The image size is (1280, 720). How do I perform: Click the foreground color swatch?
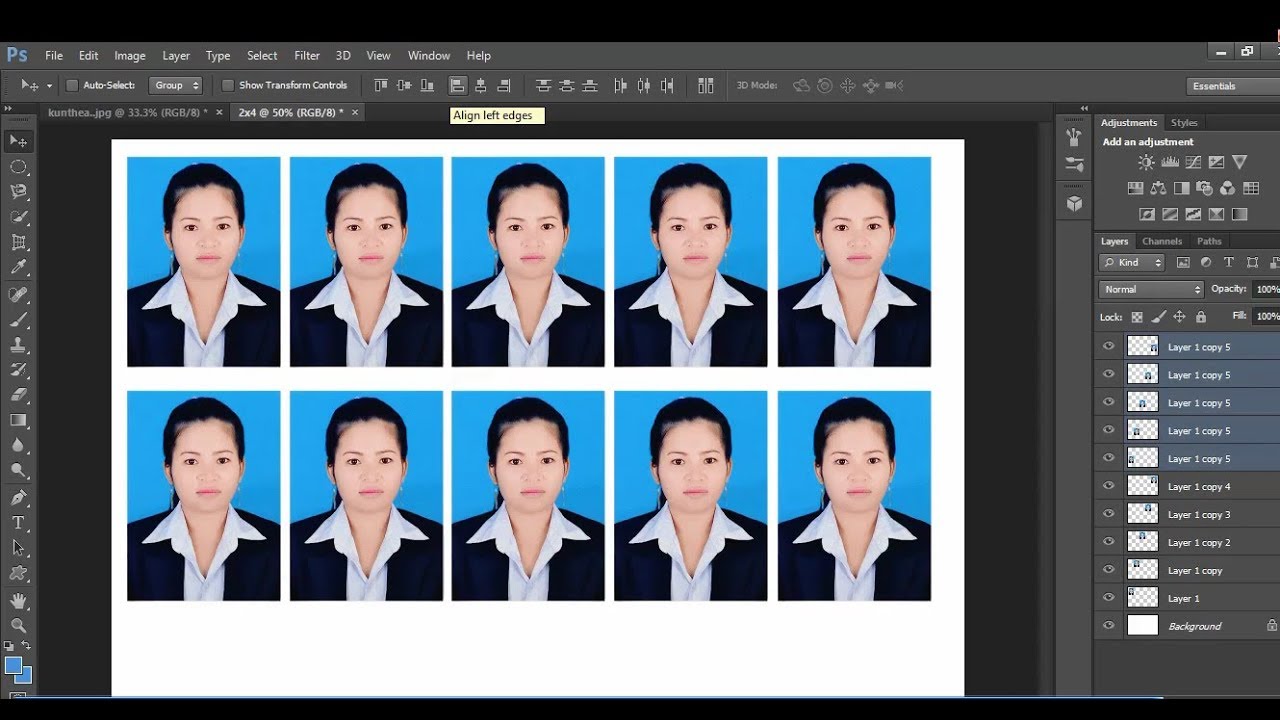point(13,665)
